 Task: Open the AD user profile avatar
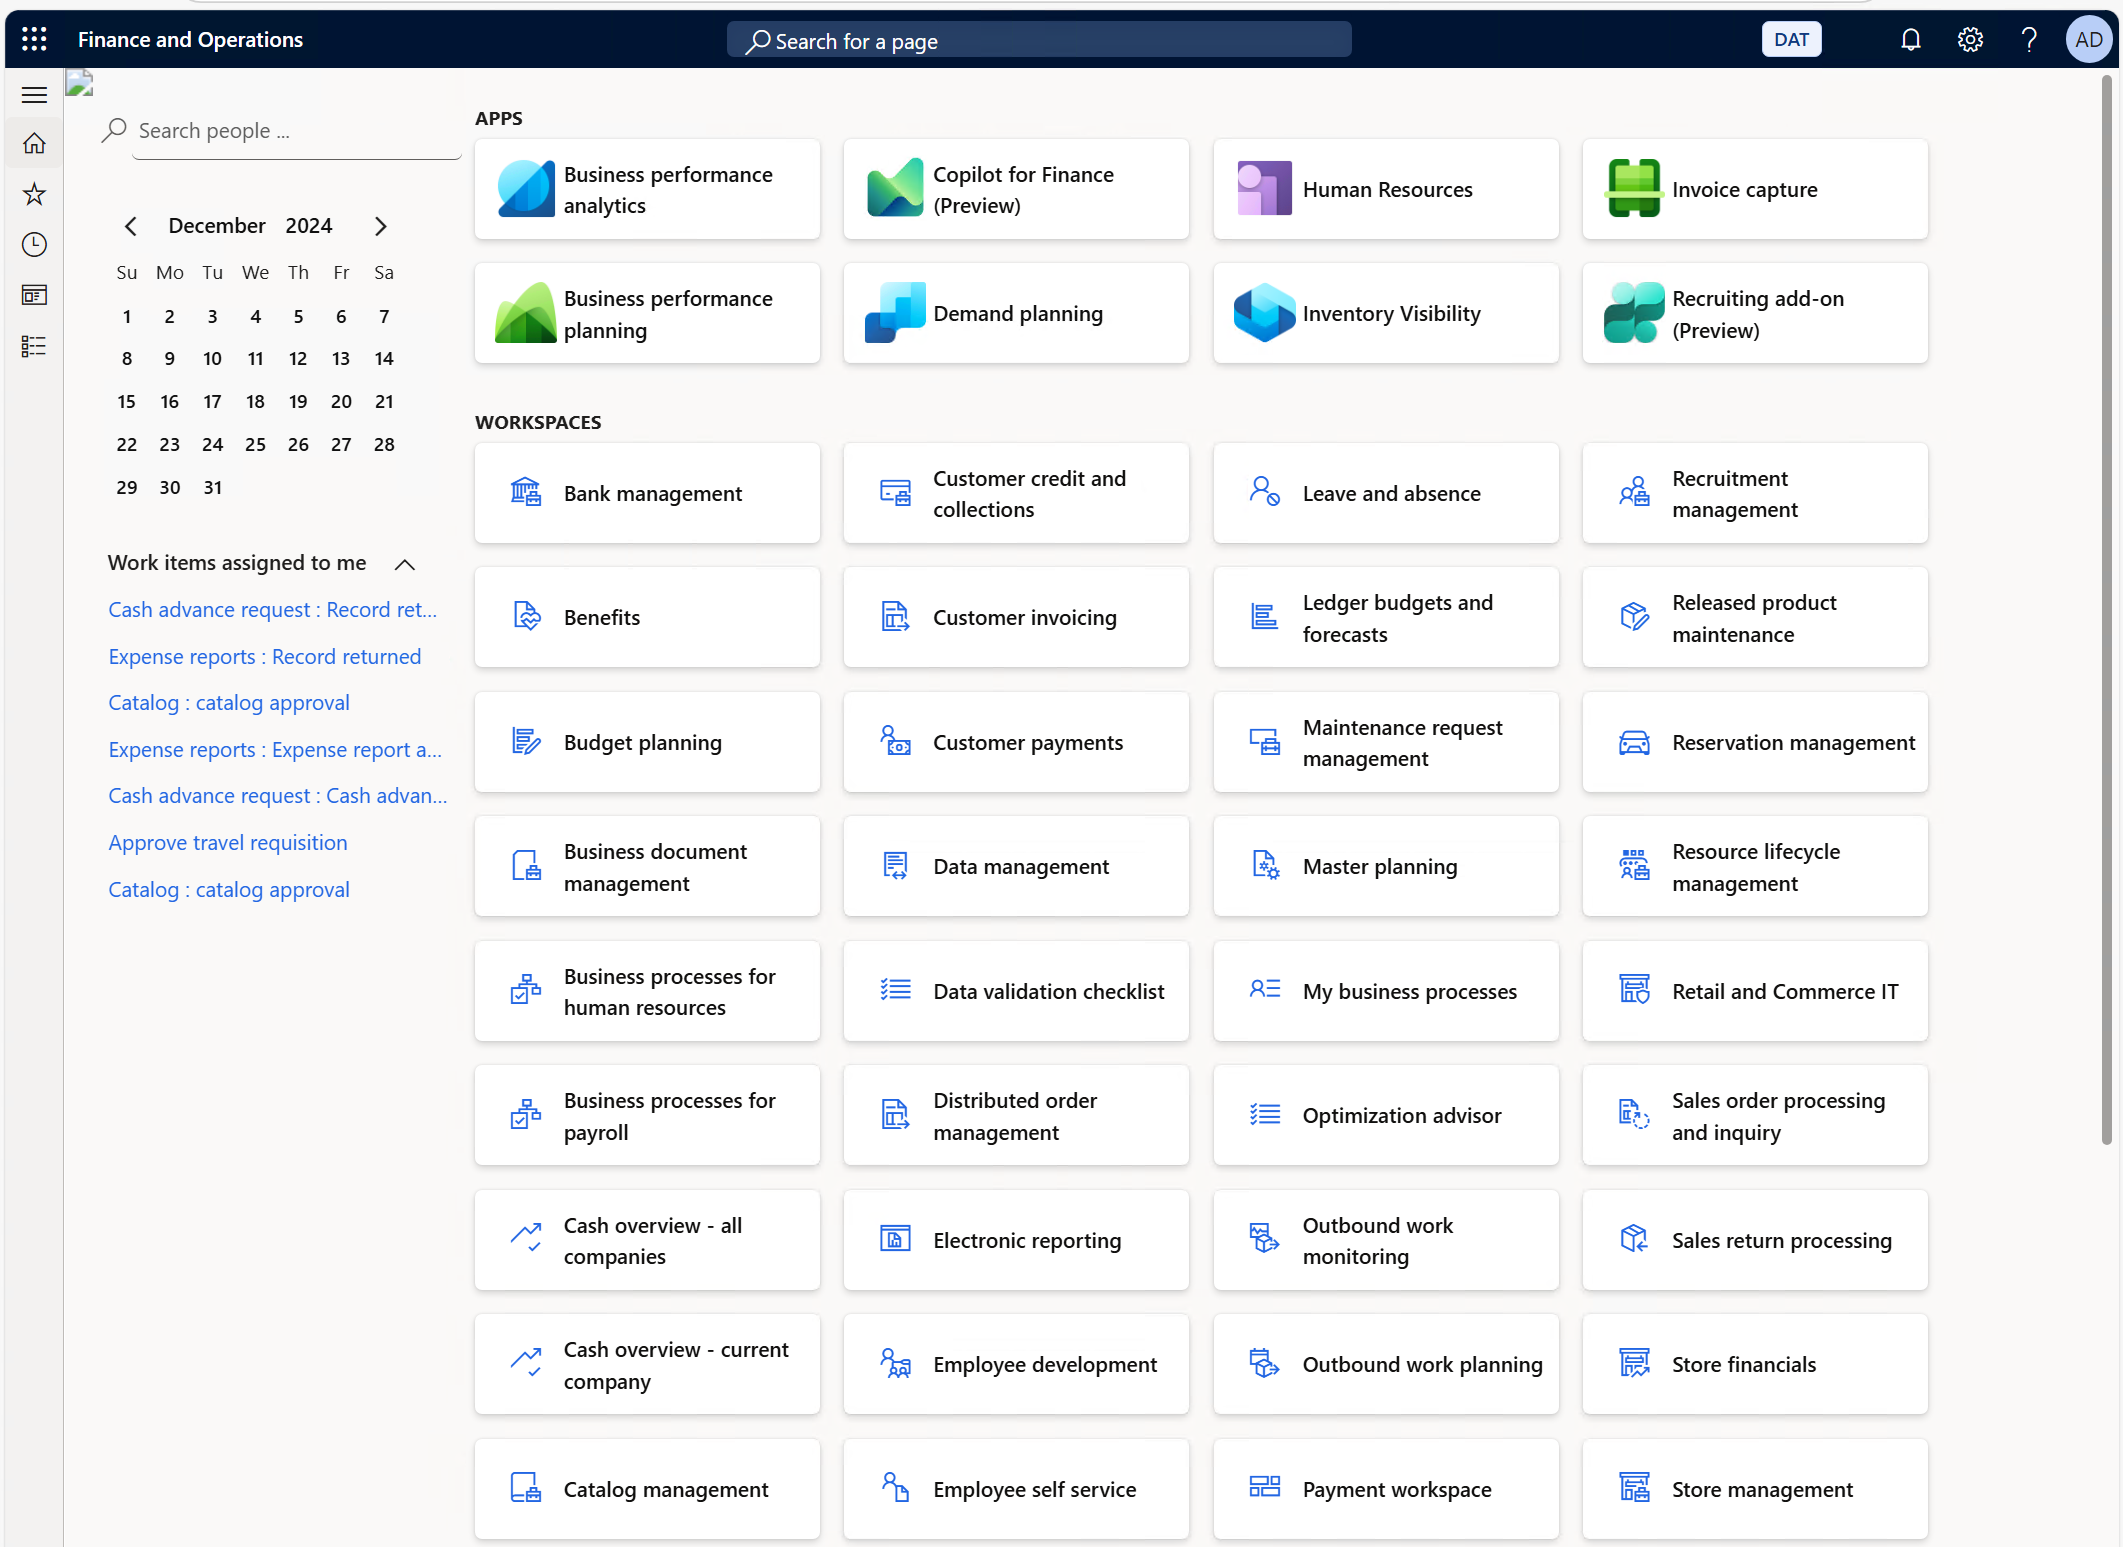point(2088,39)
